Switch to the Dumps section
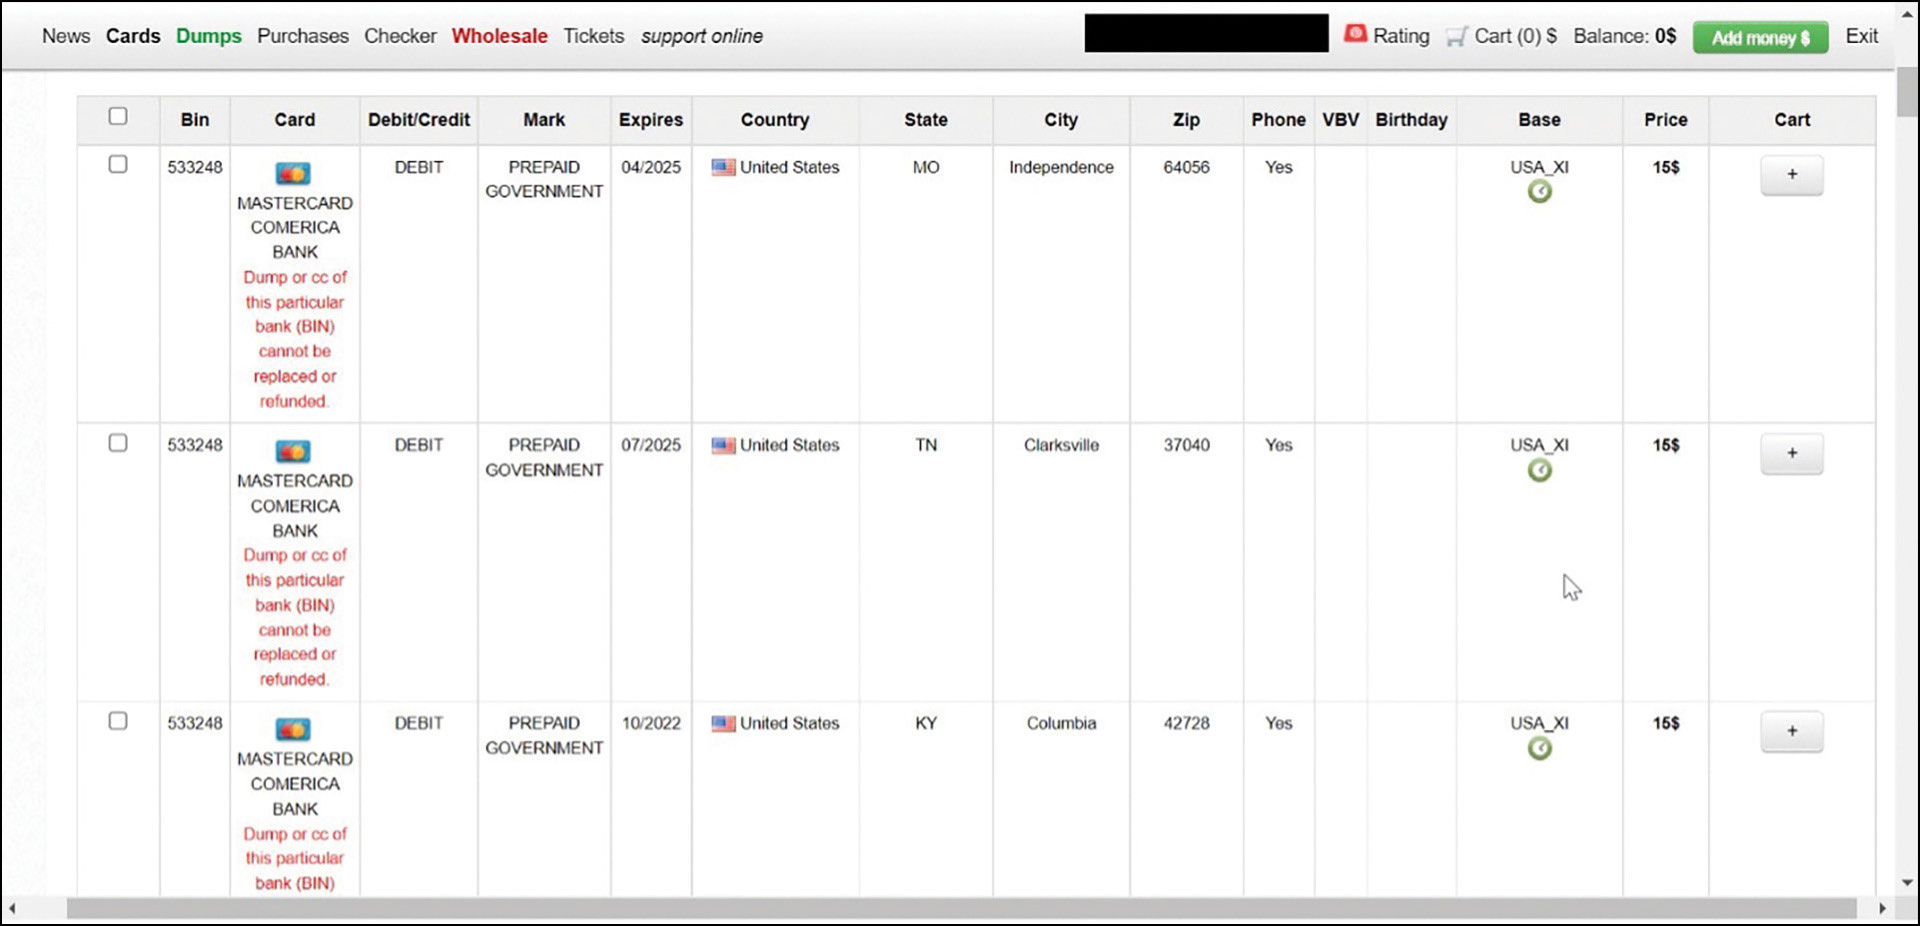This screenshot has height=926, width=1920. (208, 36)
